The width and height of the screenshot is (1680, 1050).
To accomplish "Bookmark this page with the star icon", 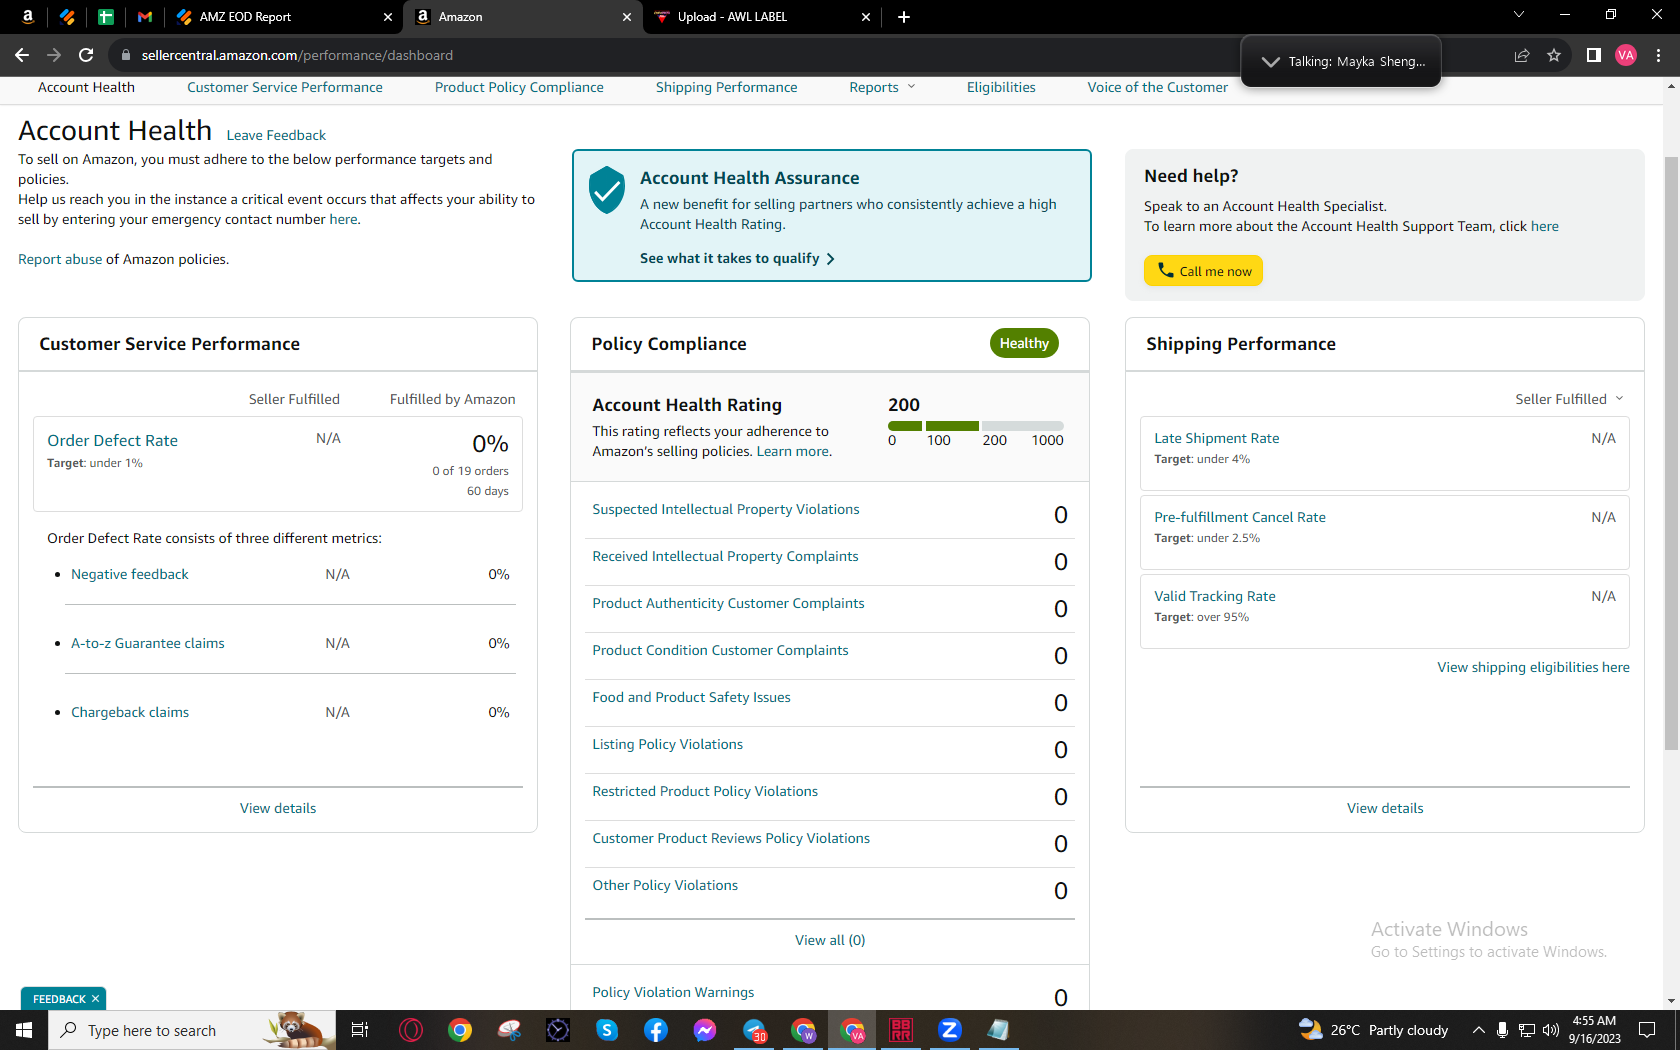I will click(1554, 55).
